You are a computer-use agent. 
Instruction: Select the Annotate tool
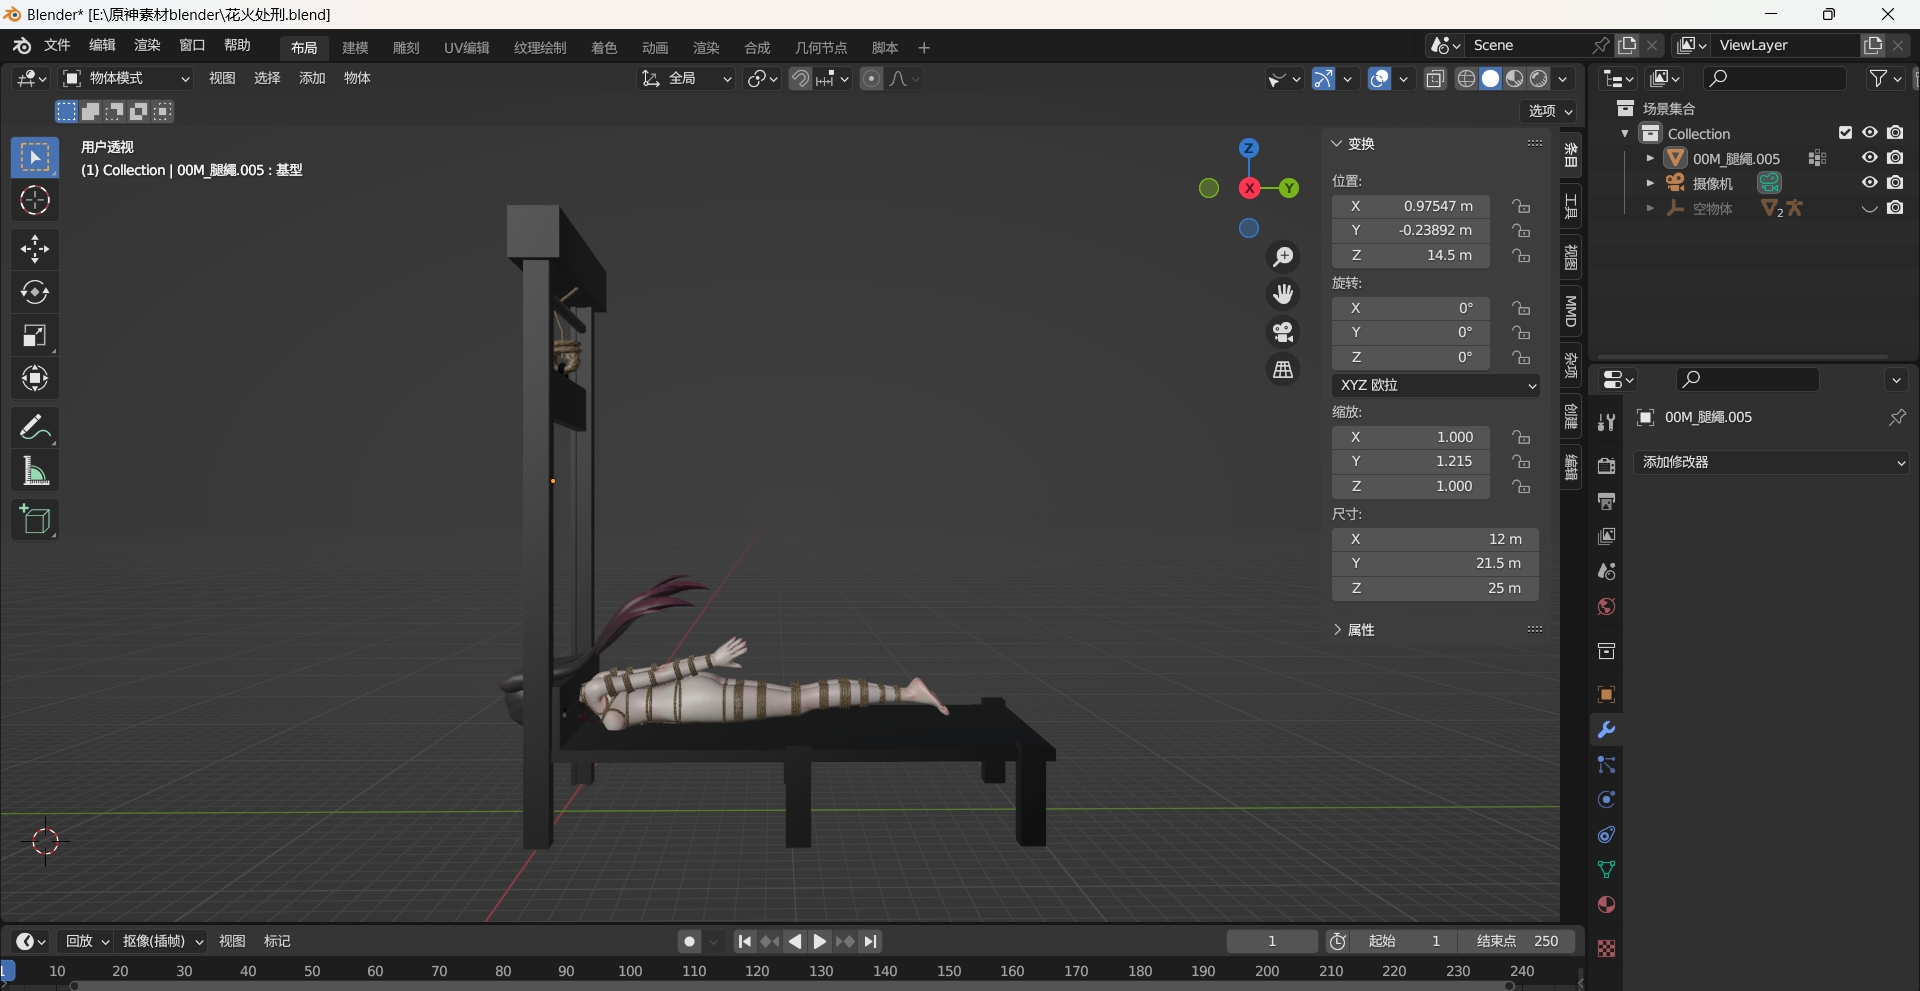(35, 428)
